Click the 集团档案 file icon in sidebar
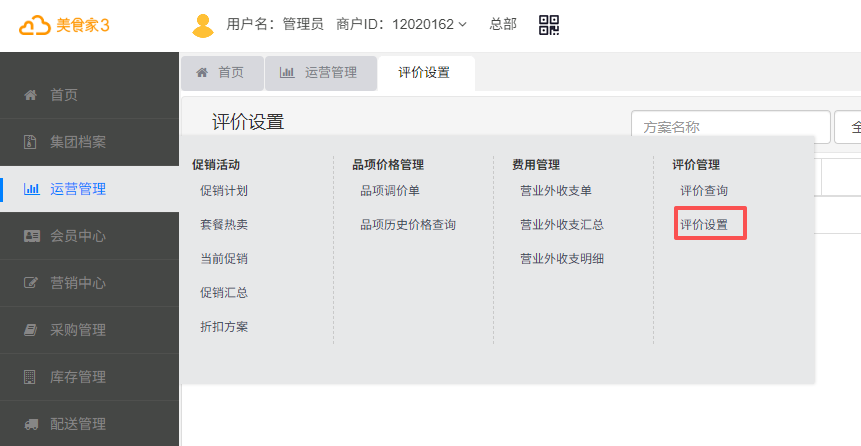This screenshot has height=446, width=861. click(x=30, y=142)
